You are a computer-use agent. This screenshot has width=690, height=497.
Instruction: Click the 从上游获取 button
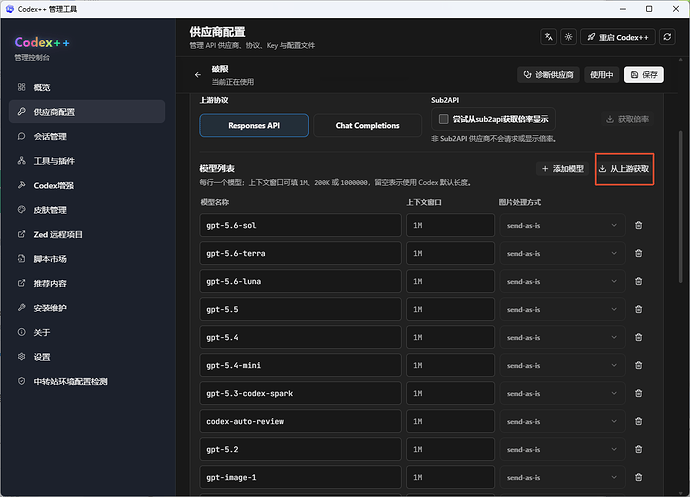coord(624,169)
